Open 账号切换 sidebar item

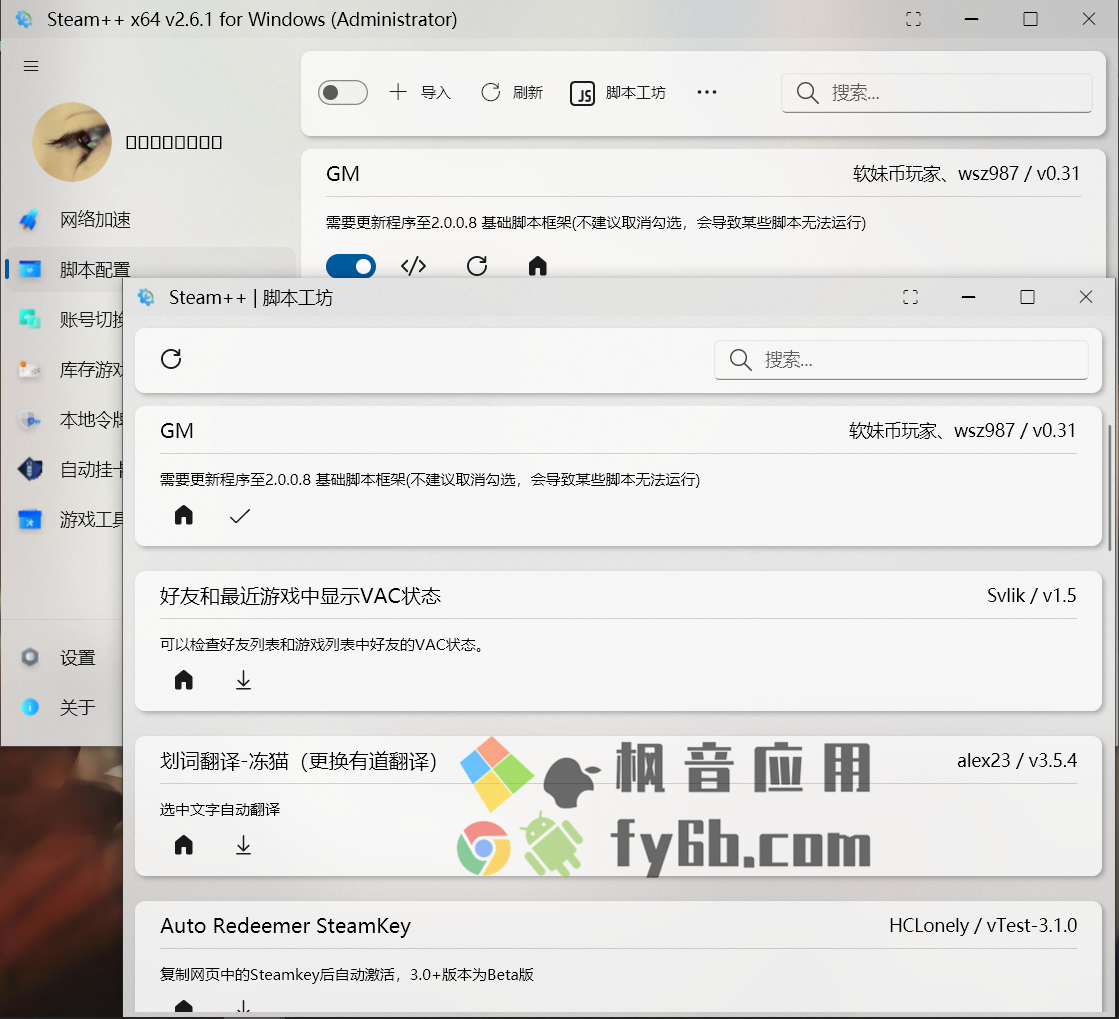(66, 319)
